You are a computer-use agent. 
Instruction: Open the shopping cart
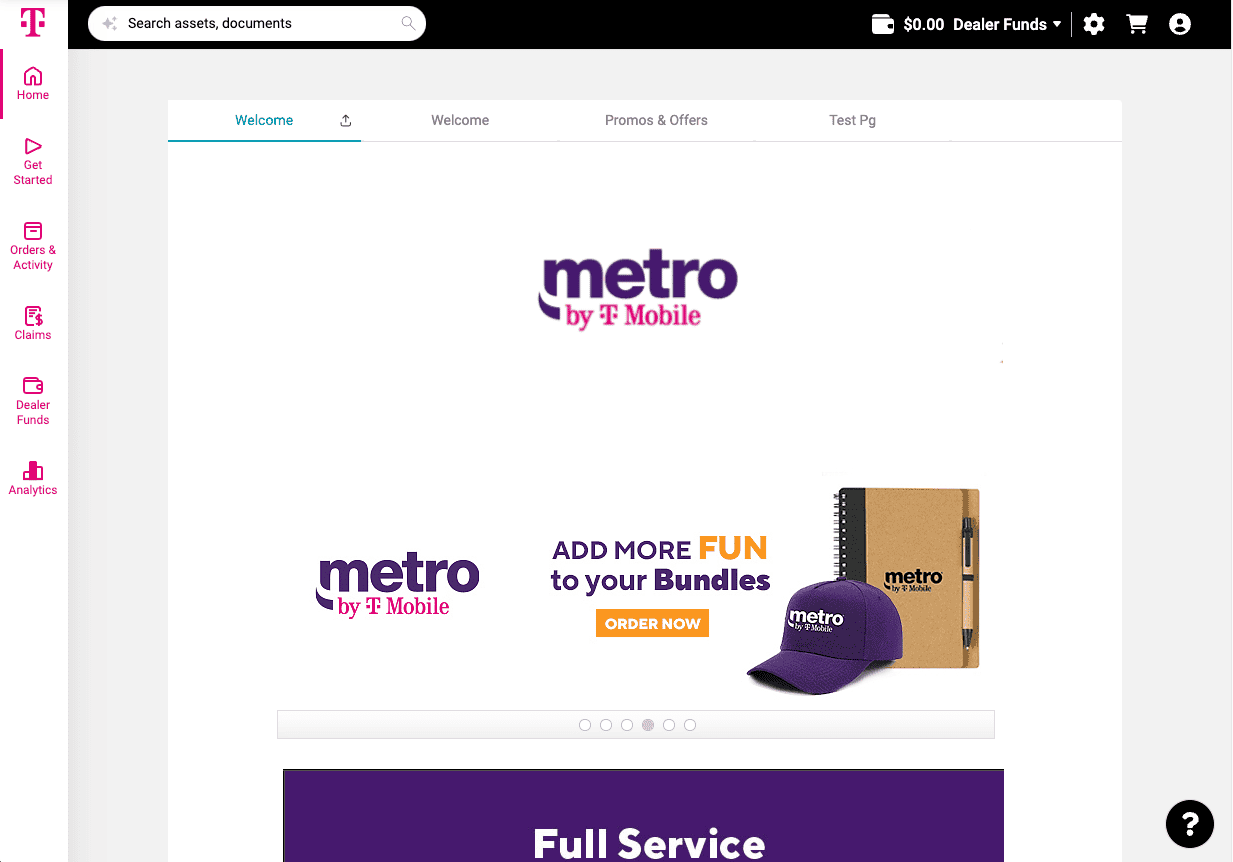[1137, 24]
